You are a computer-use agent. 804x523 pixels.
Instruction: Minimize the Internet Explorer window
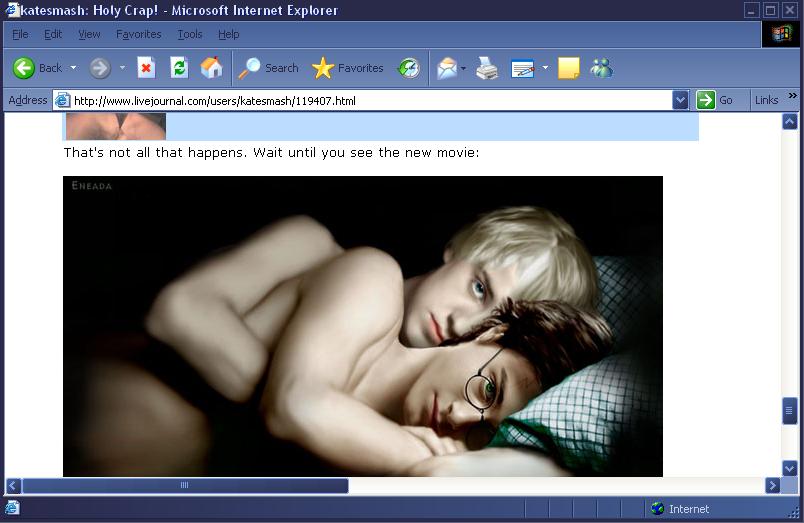click(x=752, y=10)
